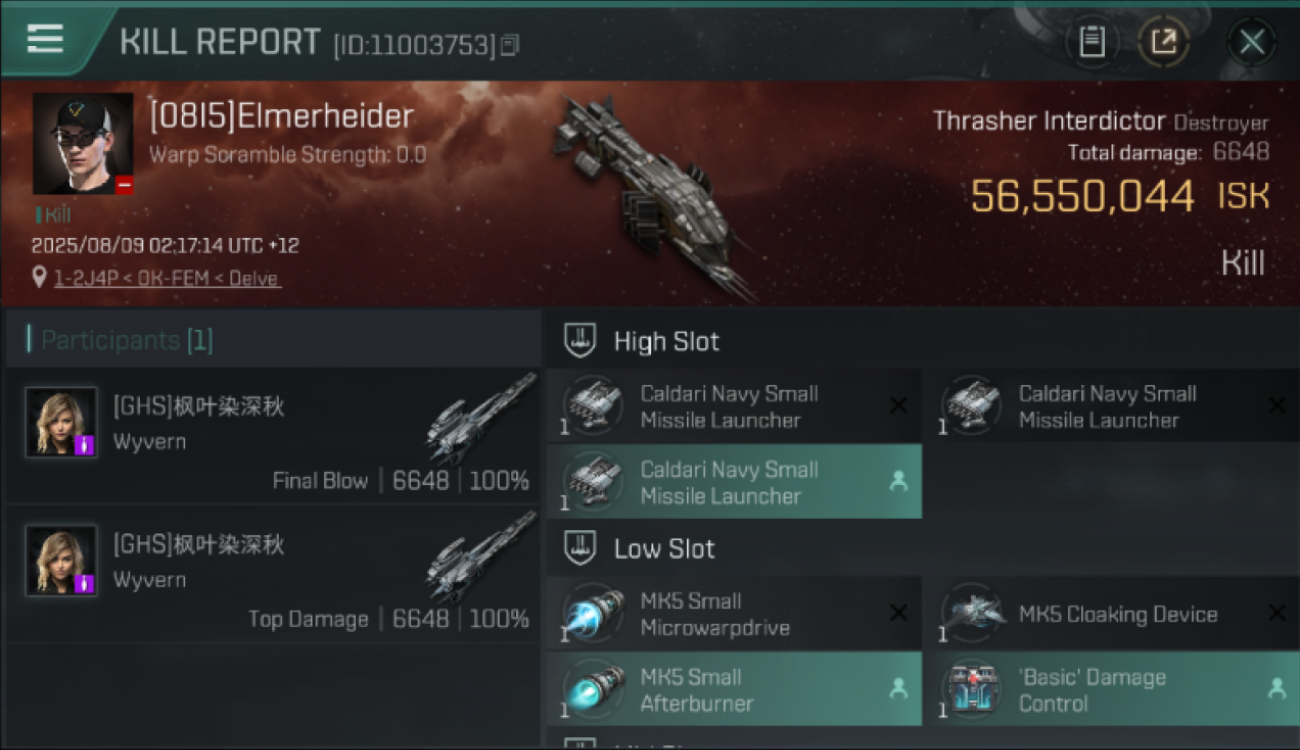Open the hamburger menu icon
The width and height of the screenshot is (1300, 750).
45,38
